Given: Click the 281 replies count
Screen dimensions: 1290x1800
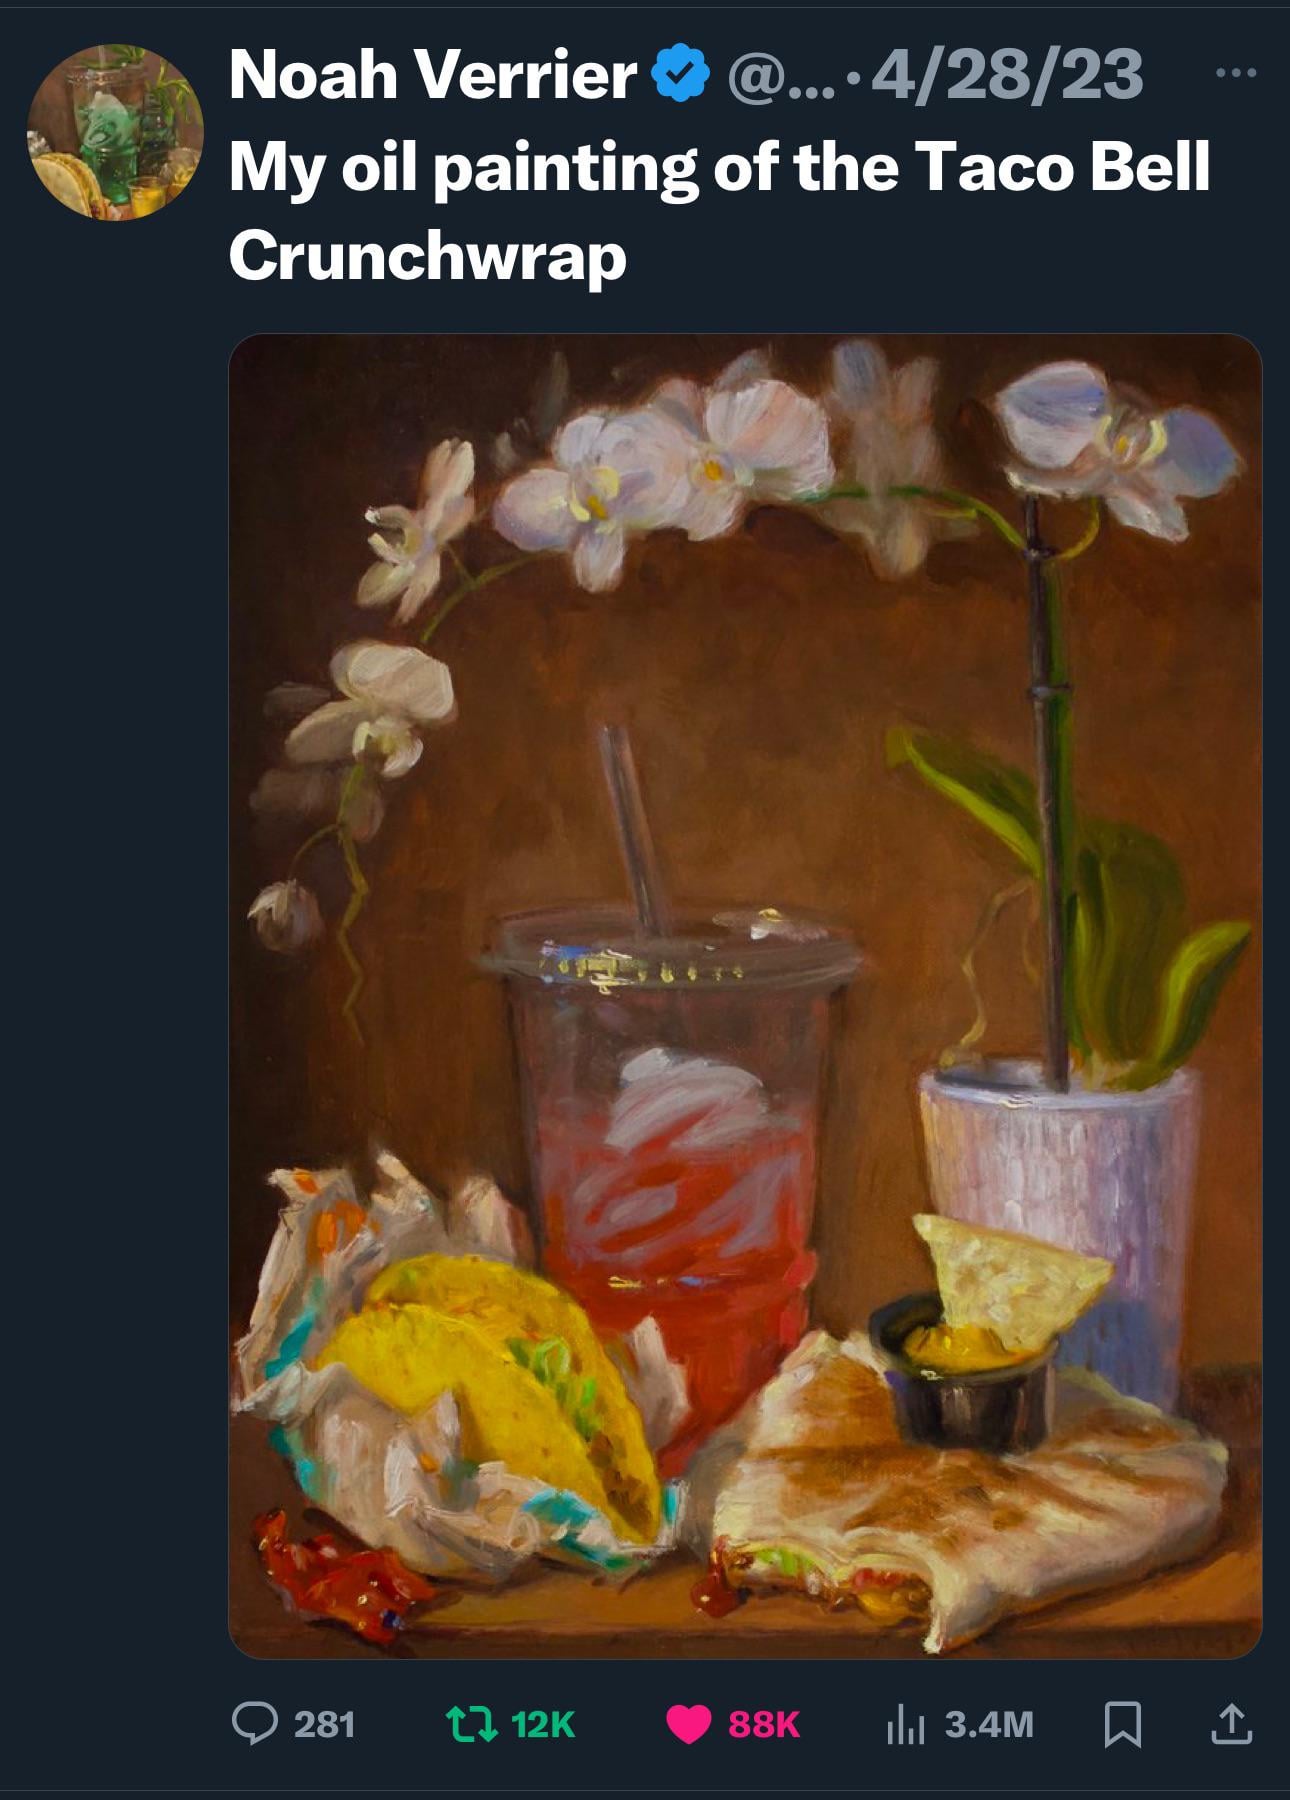Looking at the screenshot, I should 325,1725.
